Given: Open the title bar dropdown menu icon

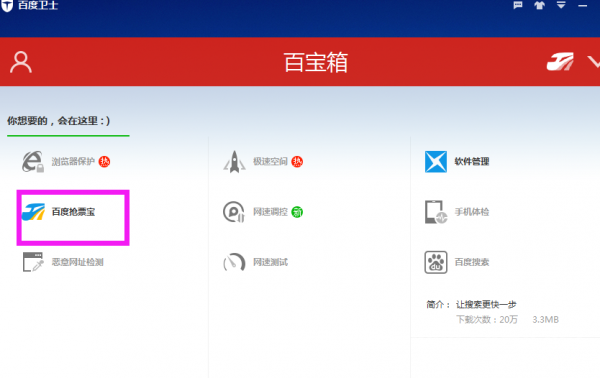Looking at the screenshot, I should pos(561,5).
